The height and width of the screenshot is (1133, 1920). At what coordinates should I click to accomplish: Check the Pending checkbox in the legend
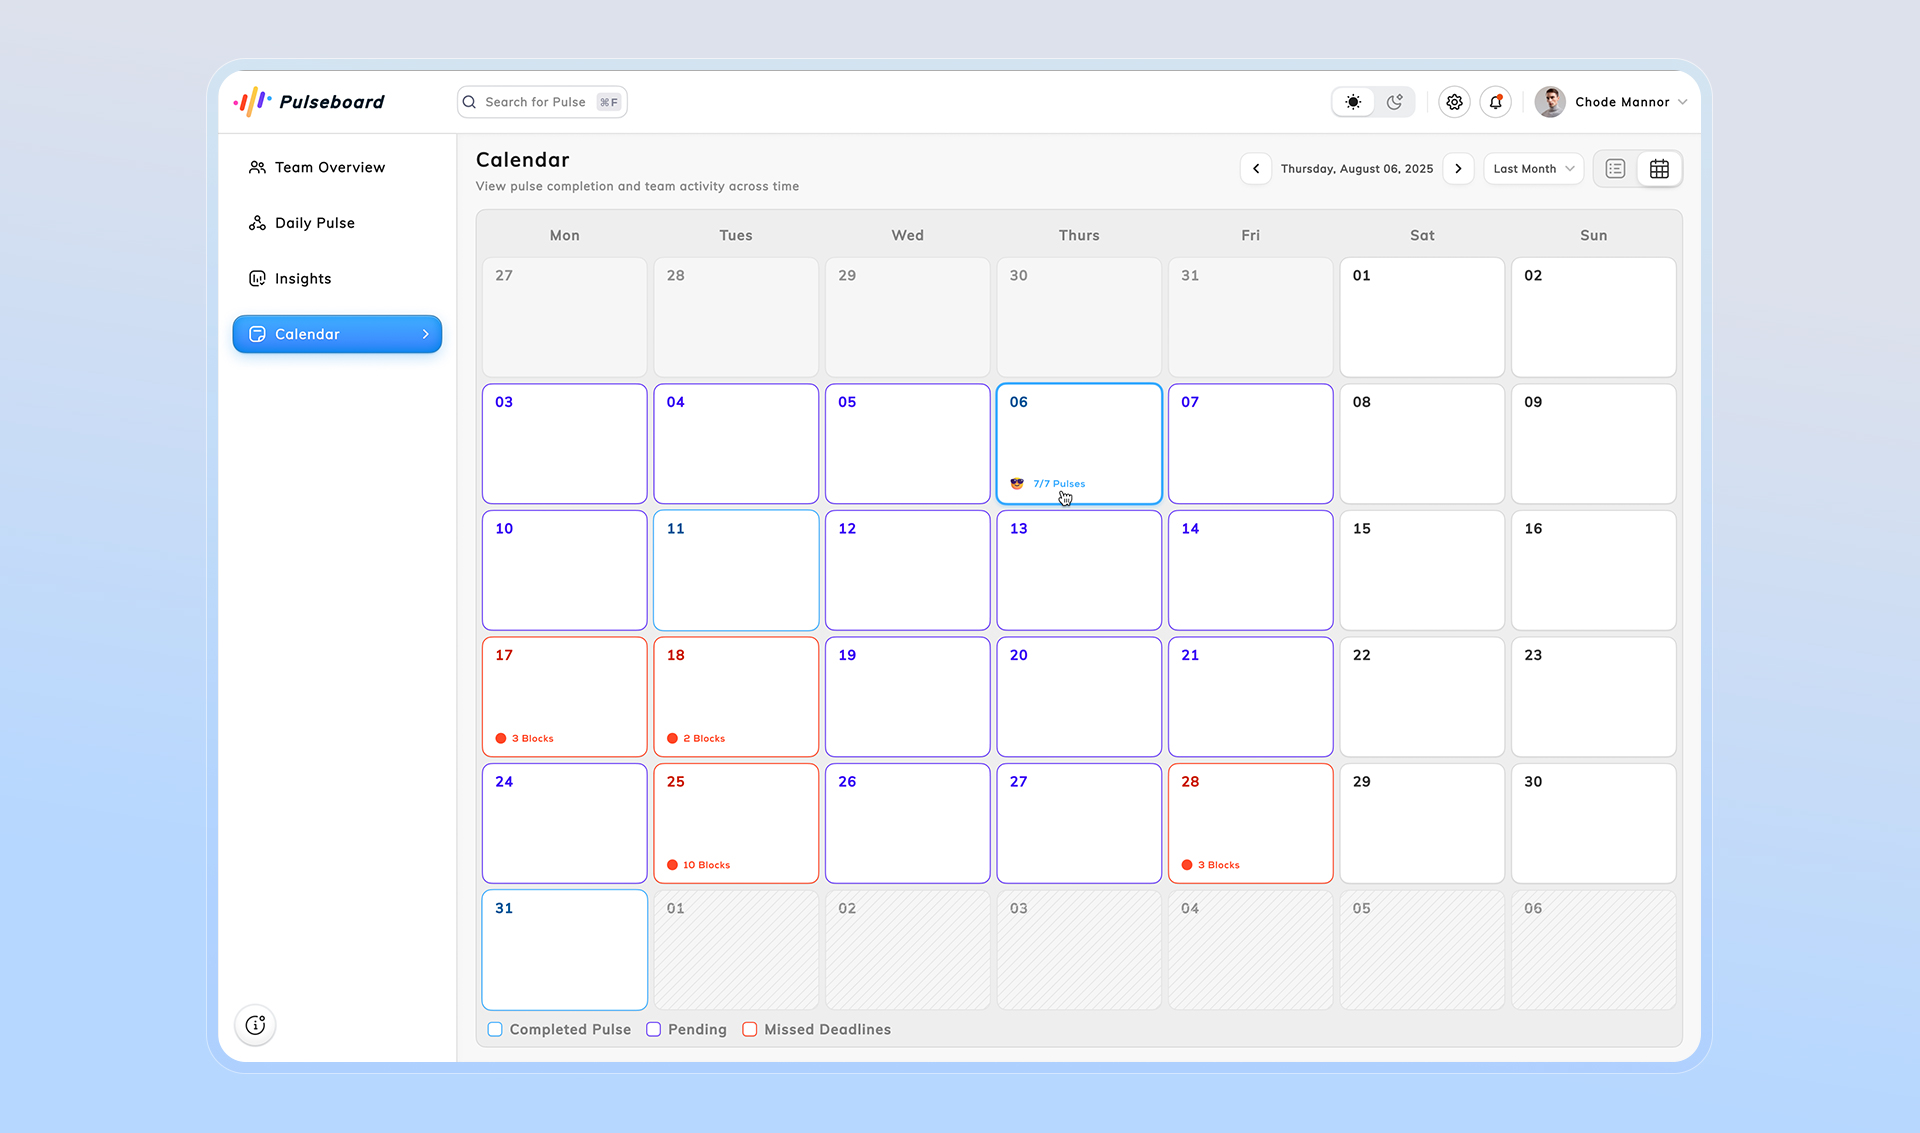coord(654,1029)
